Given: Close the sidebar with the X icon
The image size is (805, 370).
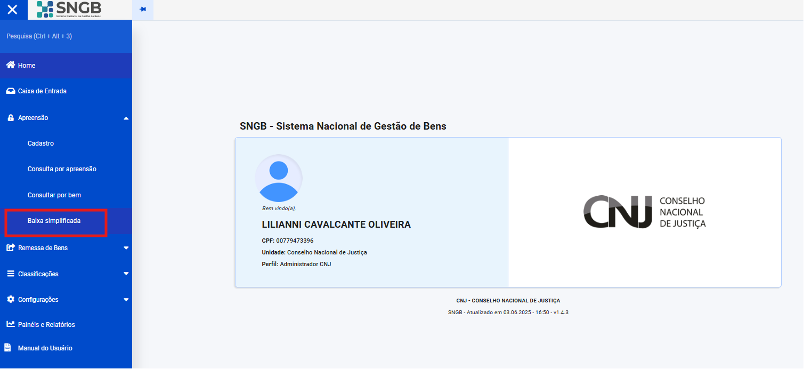Looking at the screenshot, I should pos(12,10).
